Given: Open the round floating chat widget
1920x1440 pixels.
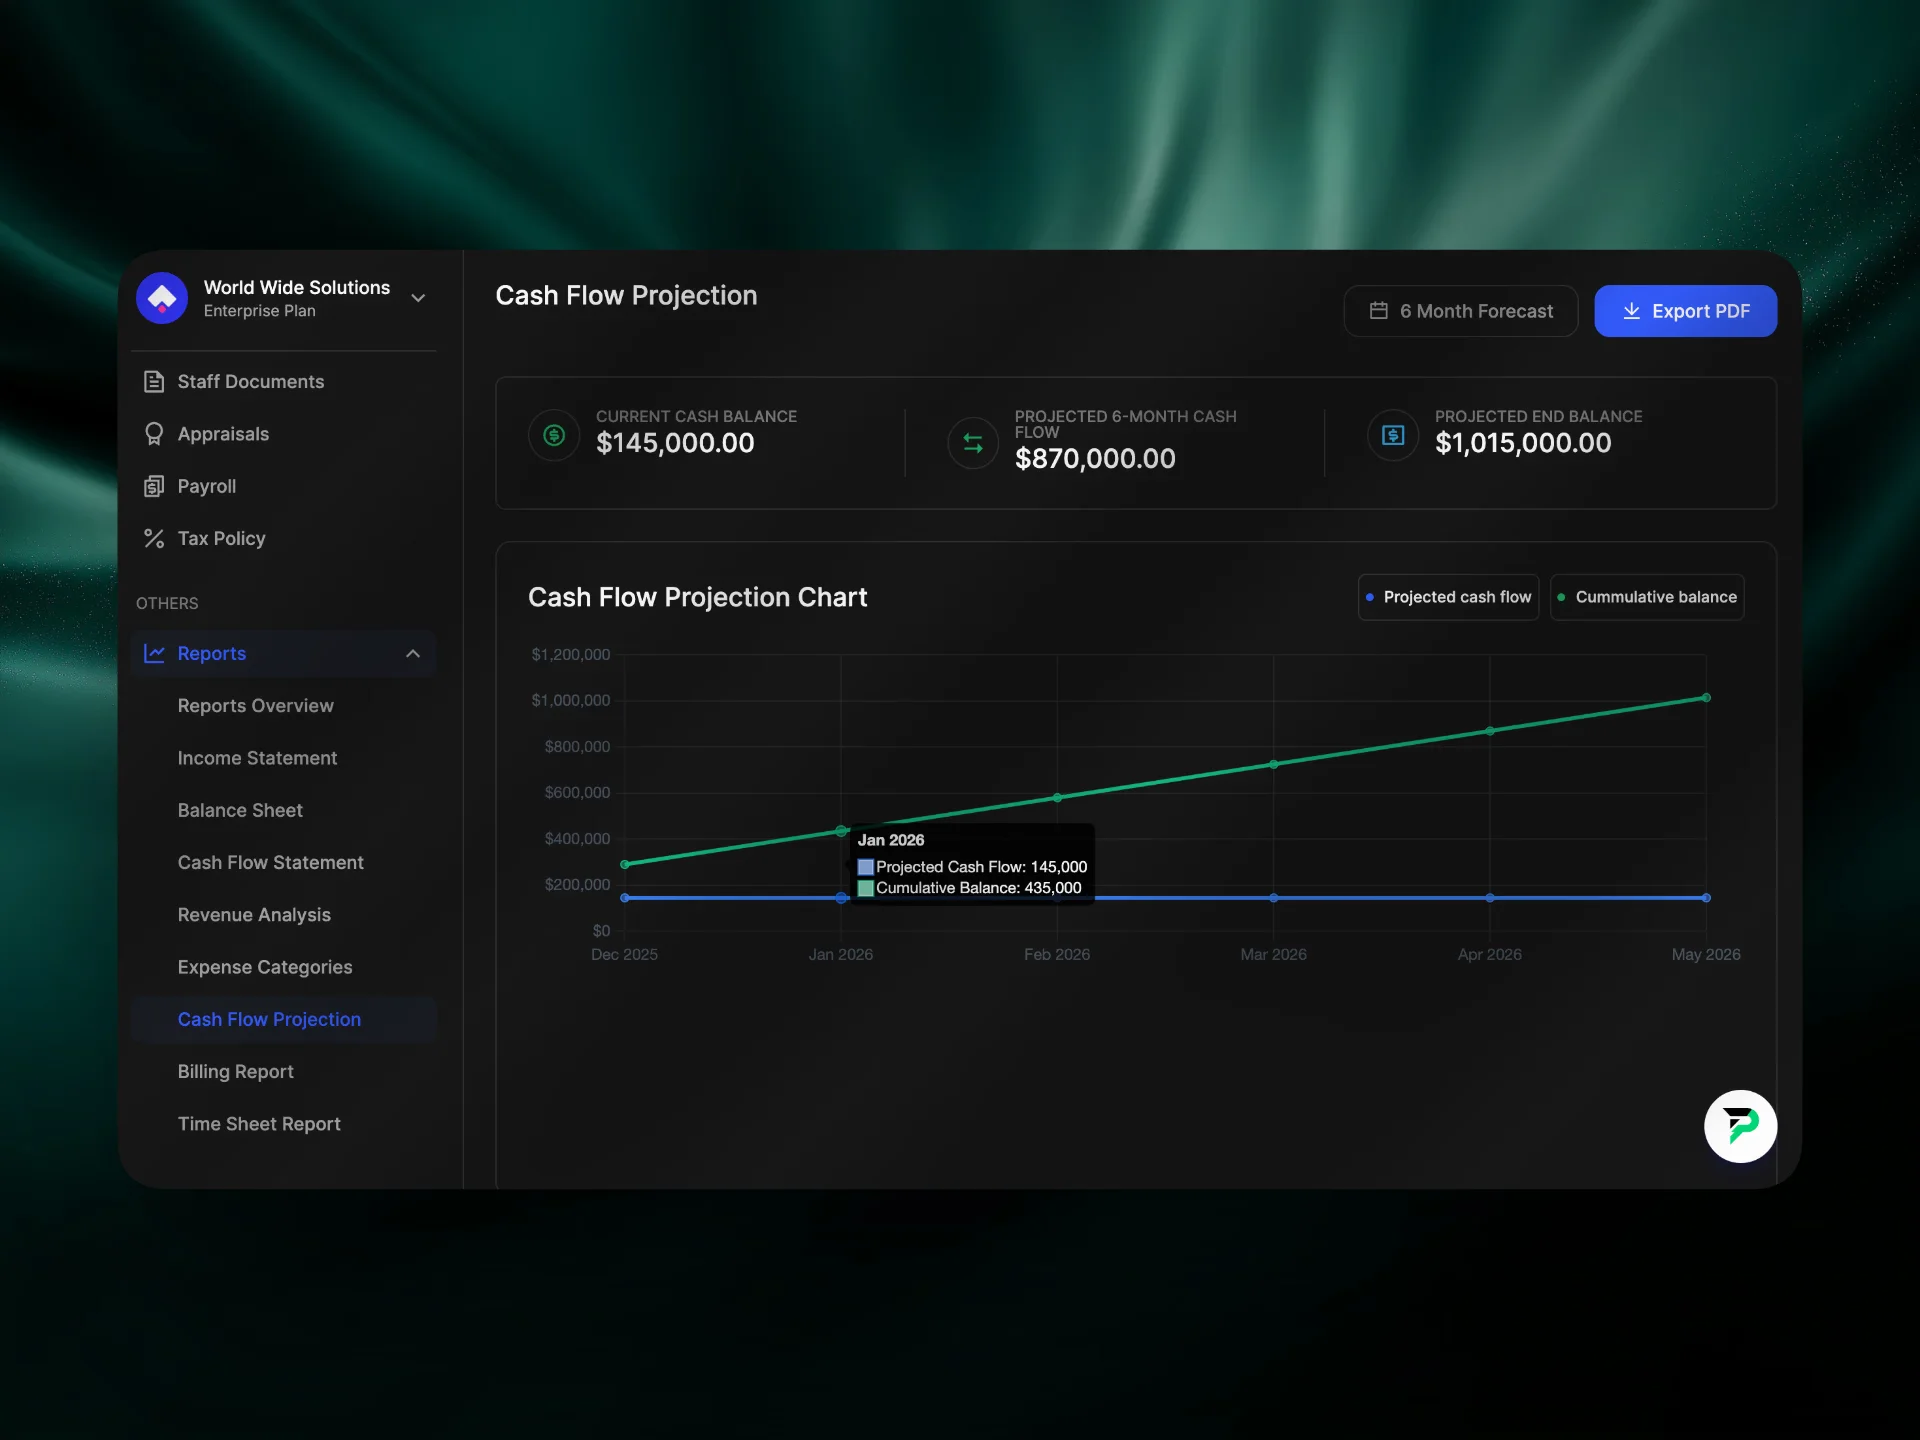Looking at the screenshot, I should click(x=1740, y=1126).
